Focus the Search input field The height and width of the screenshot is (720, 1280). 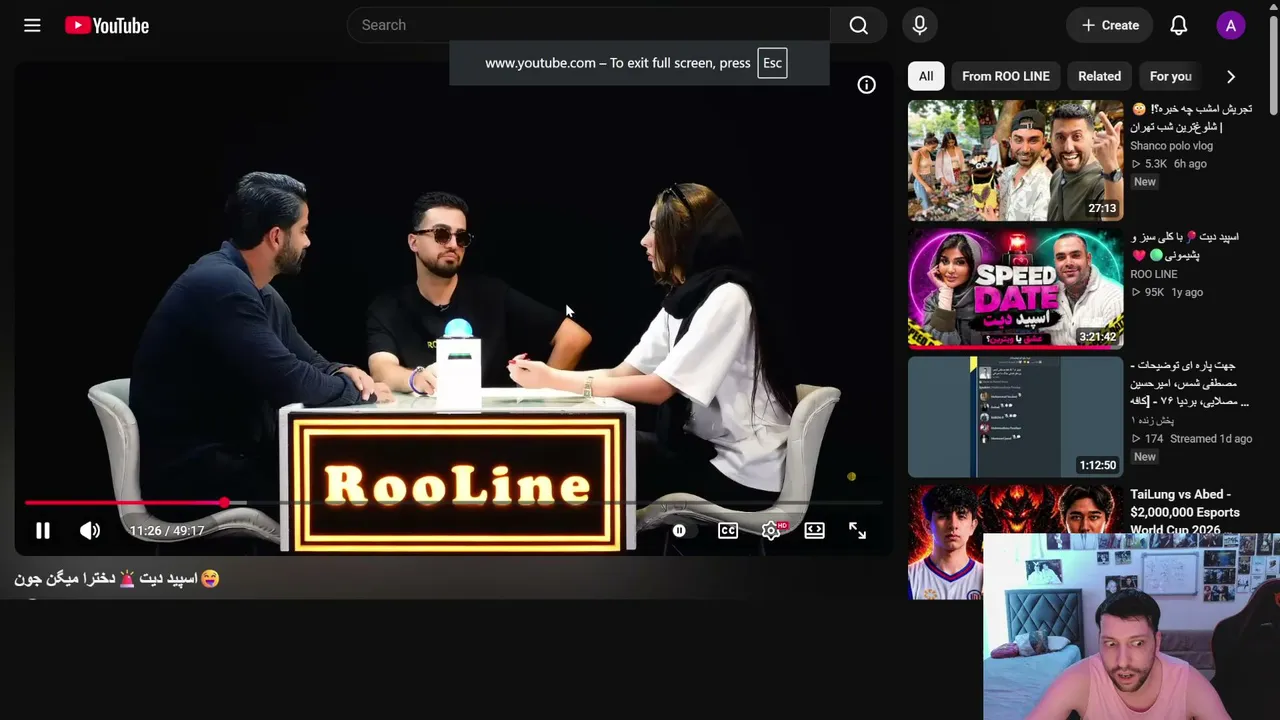pyautogui.click(x=589, y=25)
